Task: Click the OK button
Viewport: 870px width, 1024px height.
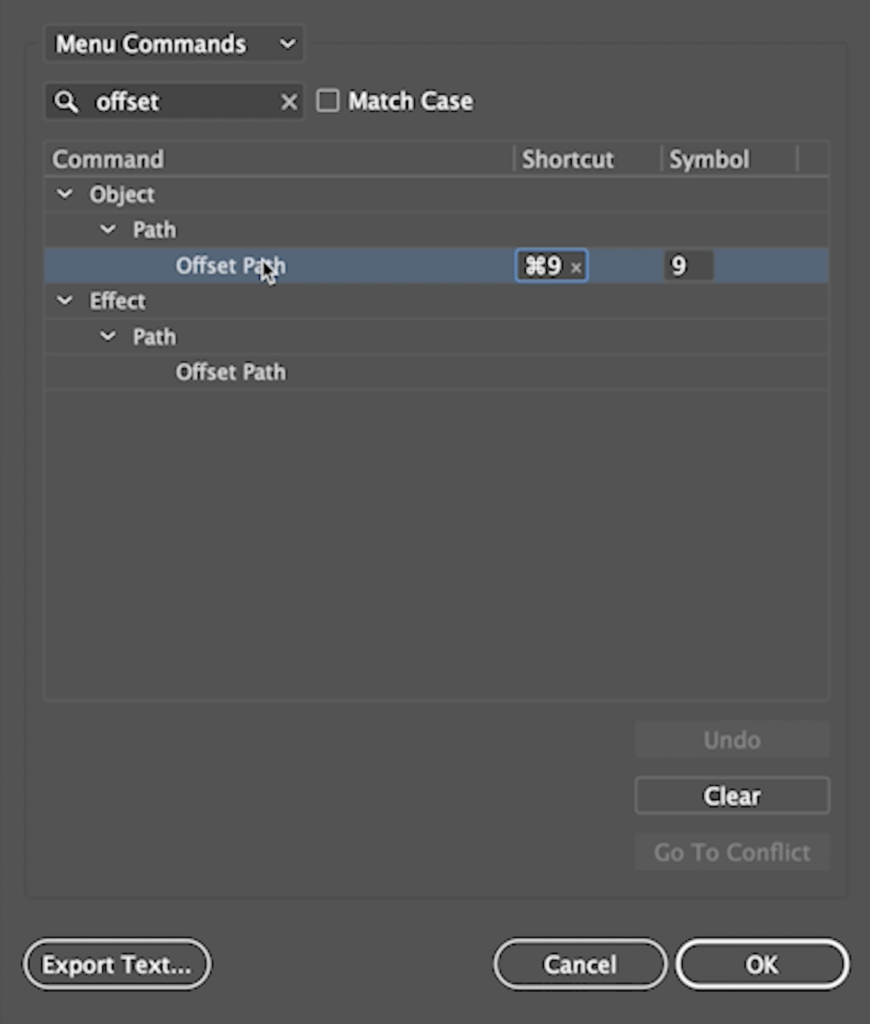Action: pos(762,965)
